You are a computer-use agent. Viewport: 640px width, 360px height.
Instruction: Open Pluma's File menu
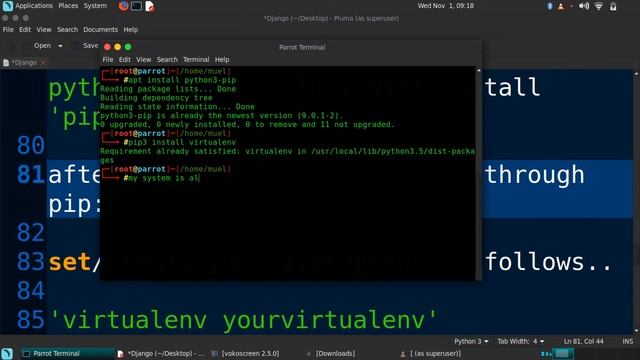(8, 29)
